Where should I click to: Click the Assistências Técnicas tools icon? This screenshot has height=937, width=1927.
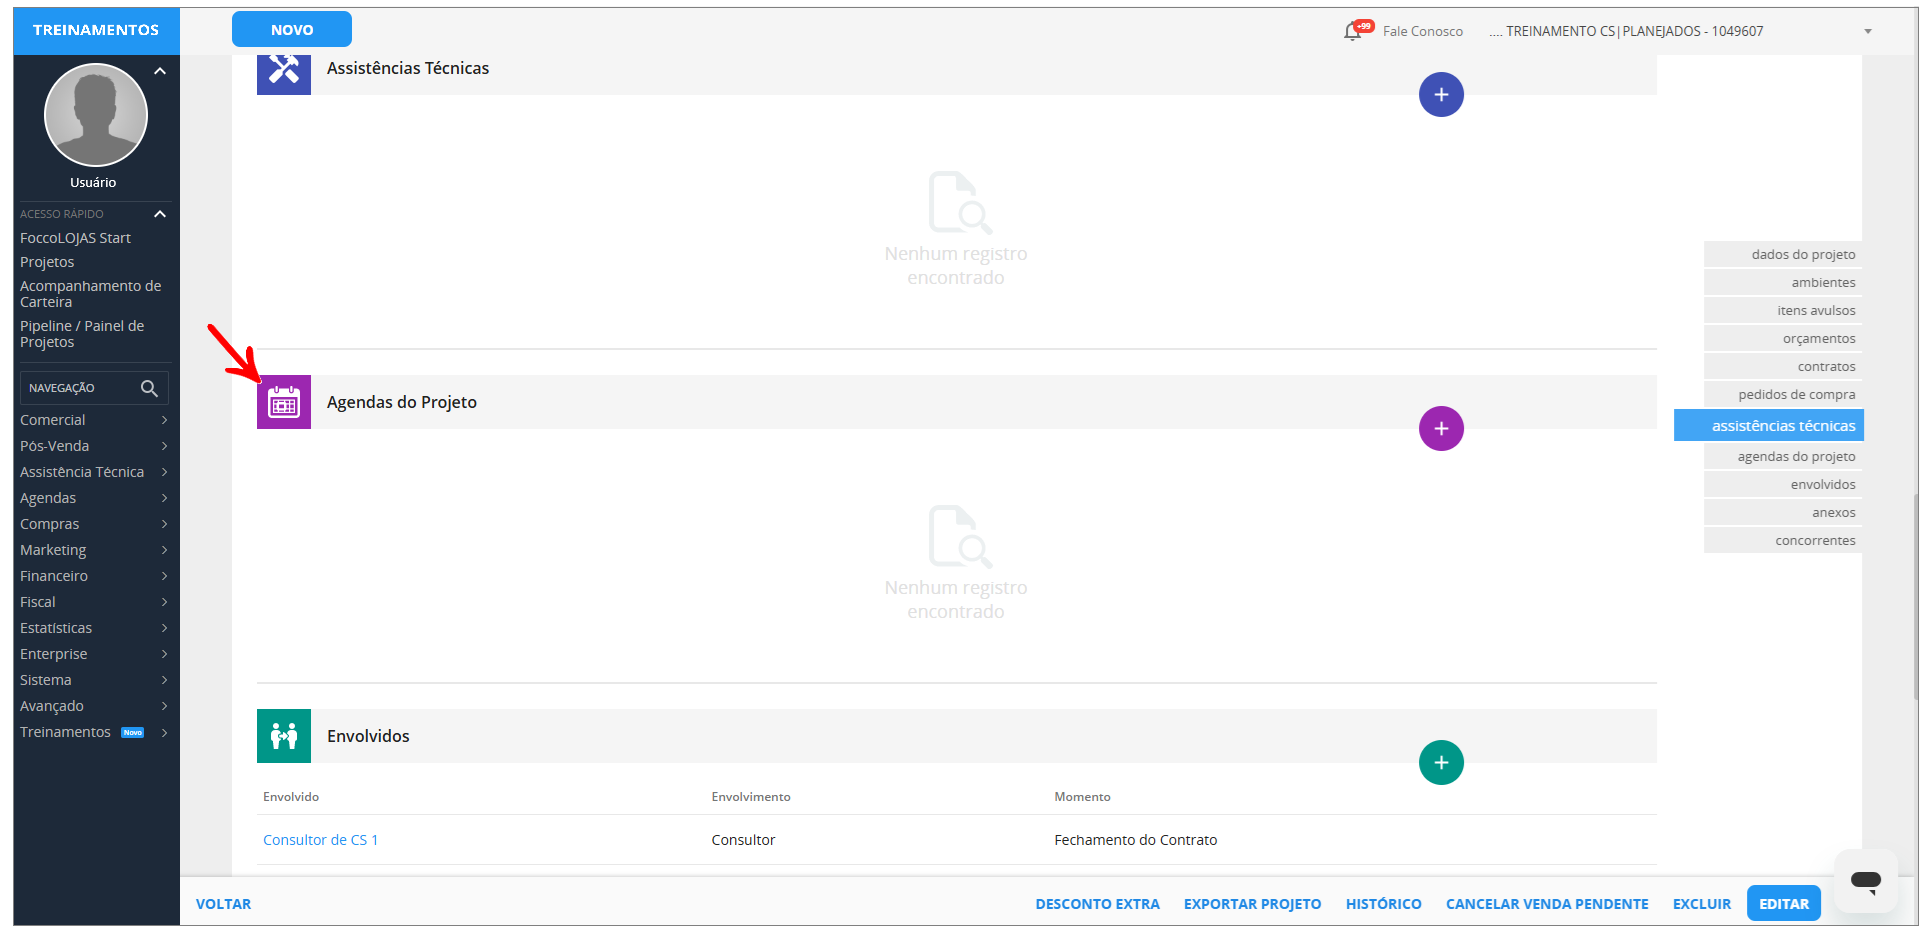(284, 70)
